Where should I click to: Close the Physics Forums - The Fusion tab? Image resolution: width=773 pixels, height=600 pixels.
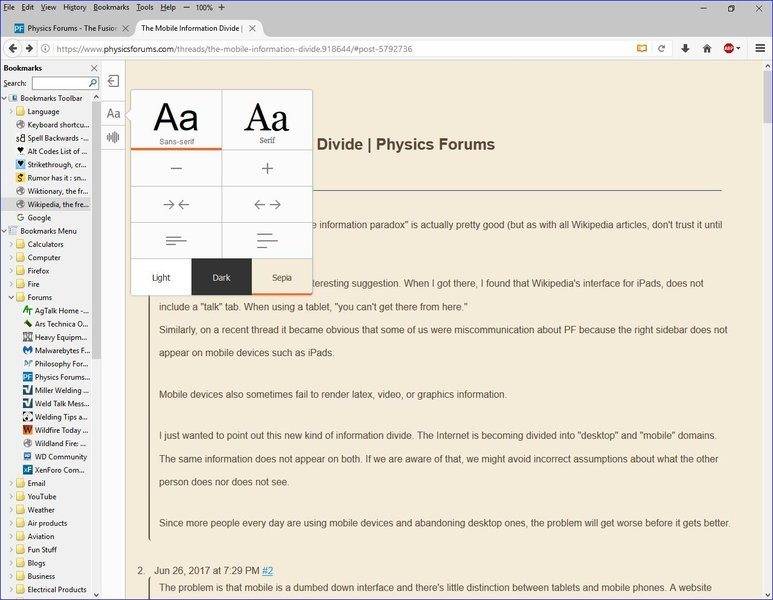pyautogui.click(x=126, y=29)
